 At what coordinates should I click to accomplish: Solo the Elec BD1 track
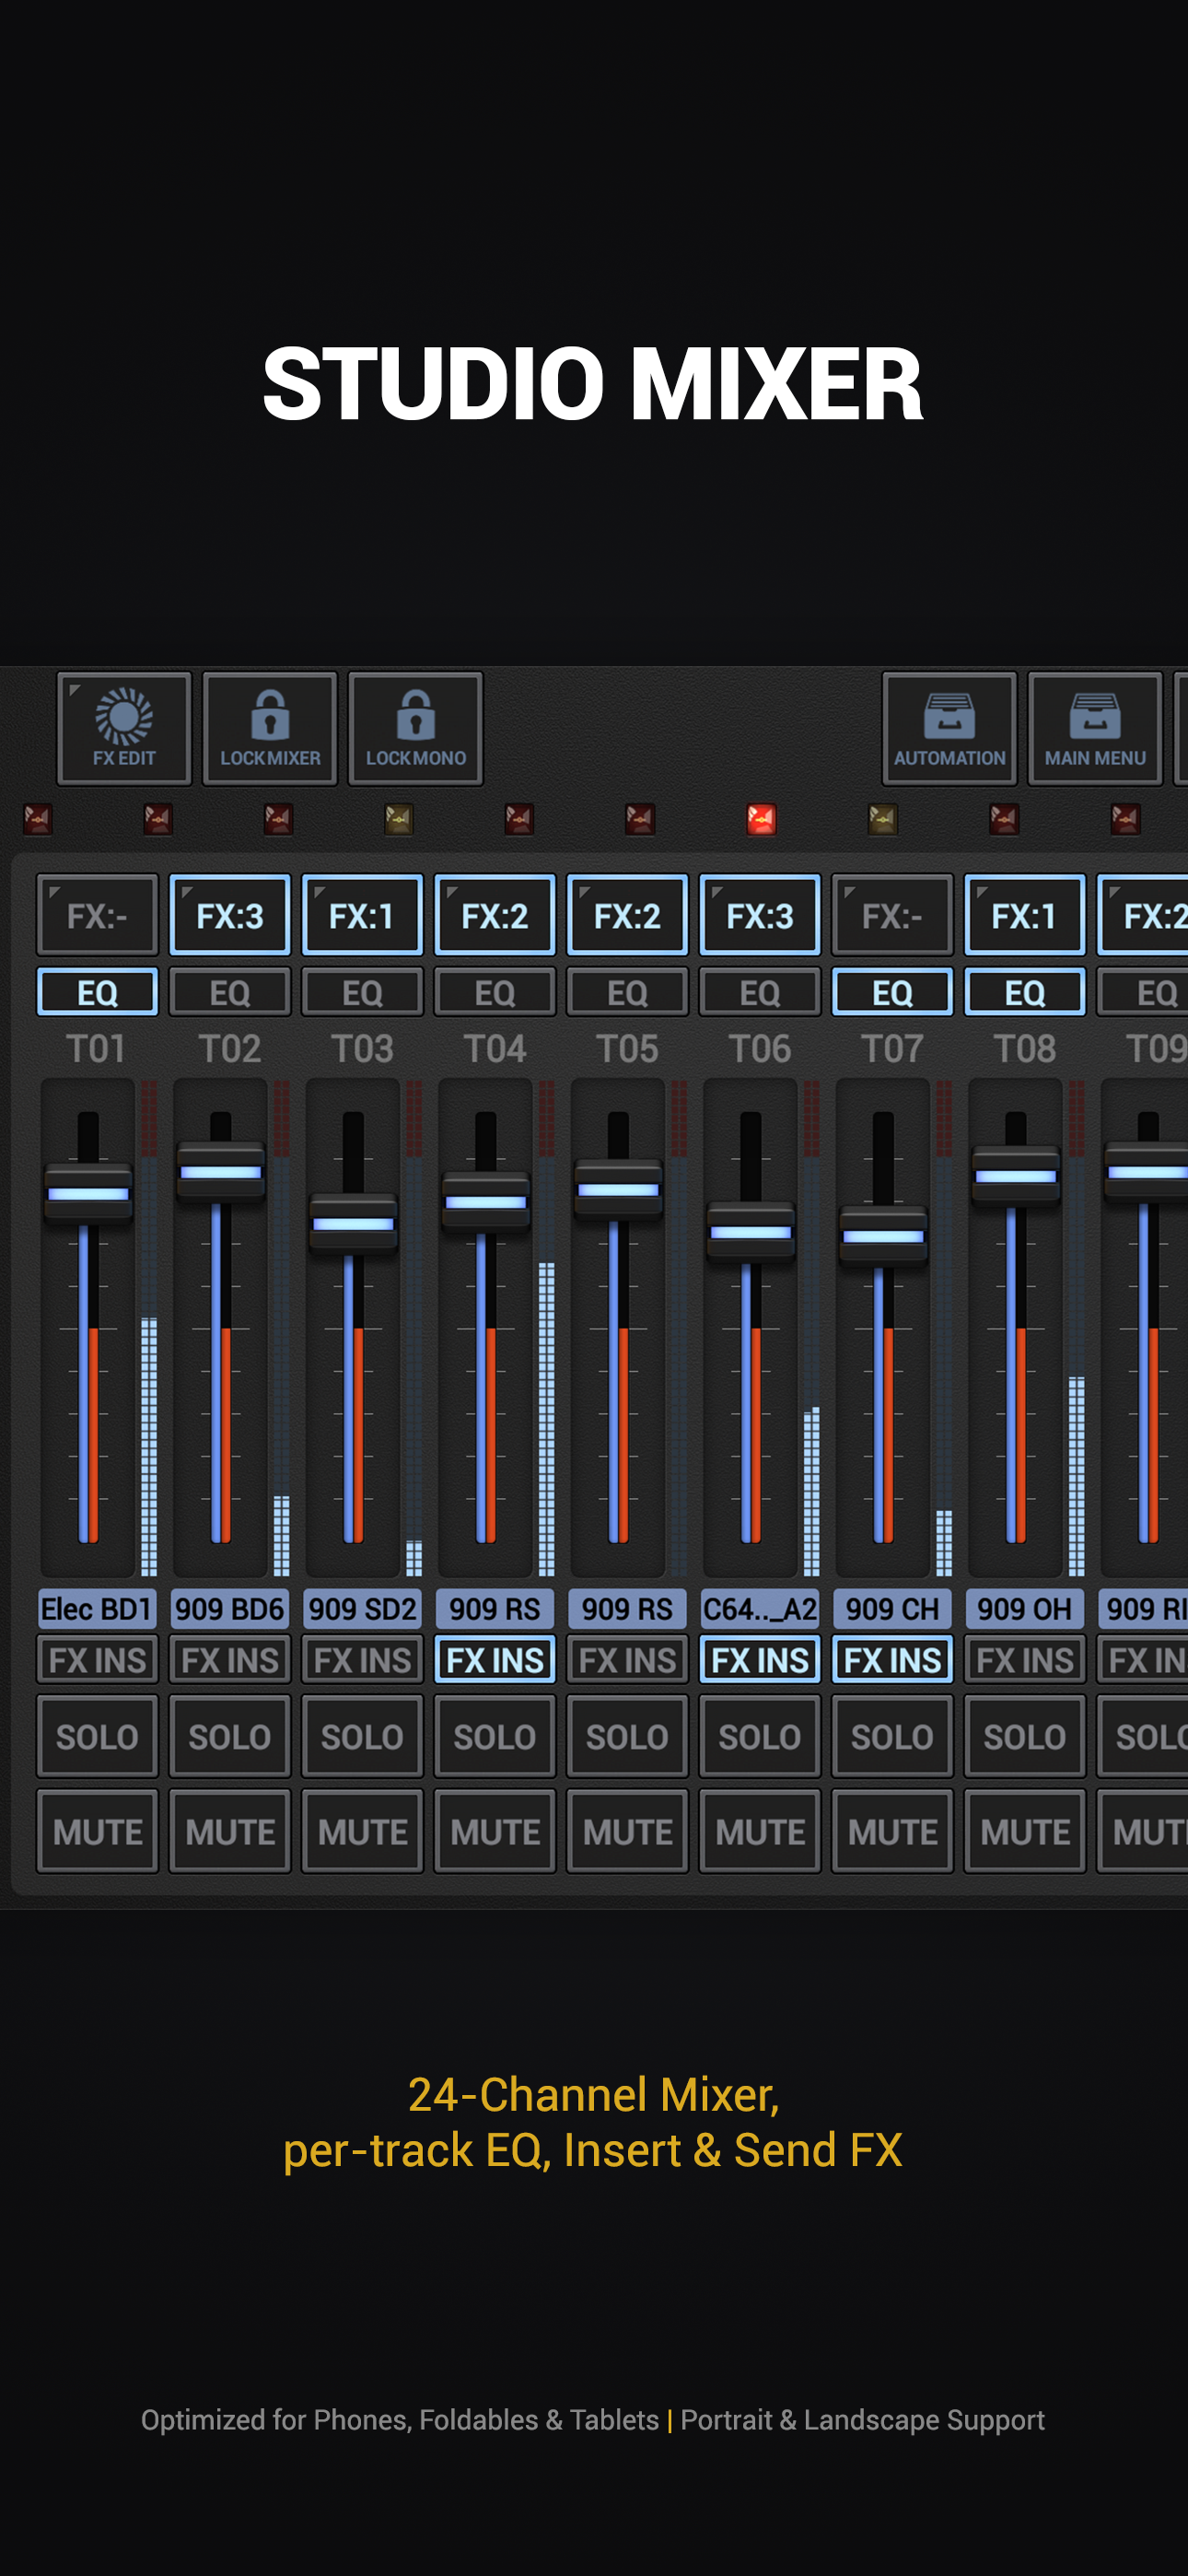(97, 1737)
